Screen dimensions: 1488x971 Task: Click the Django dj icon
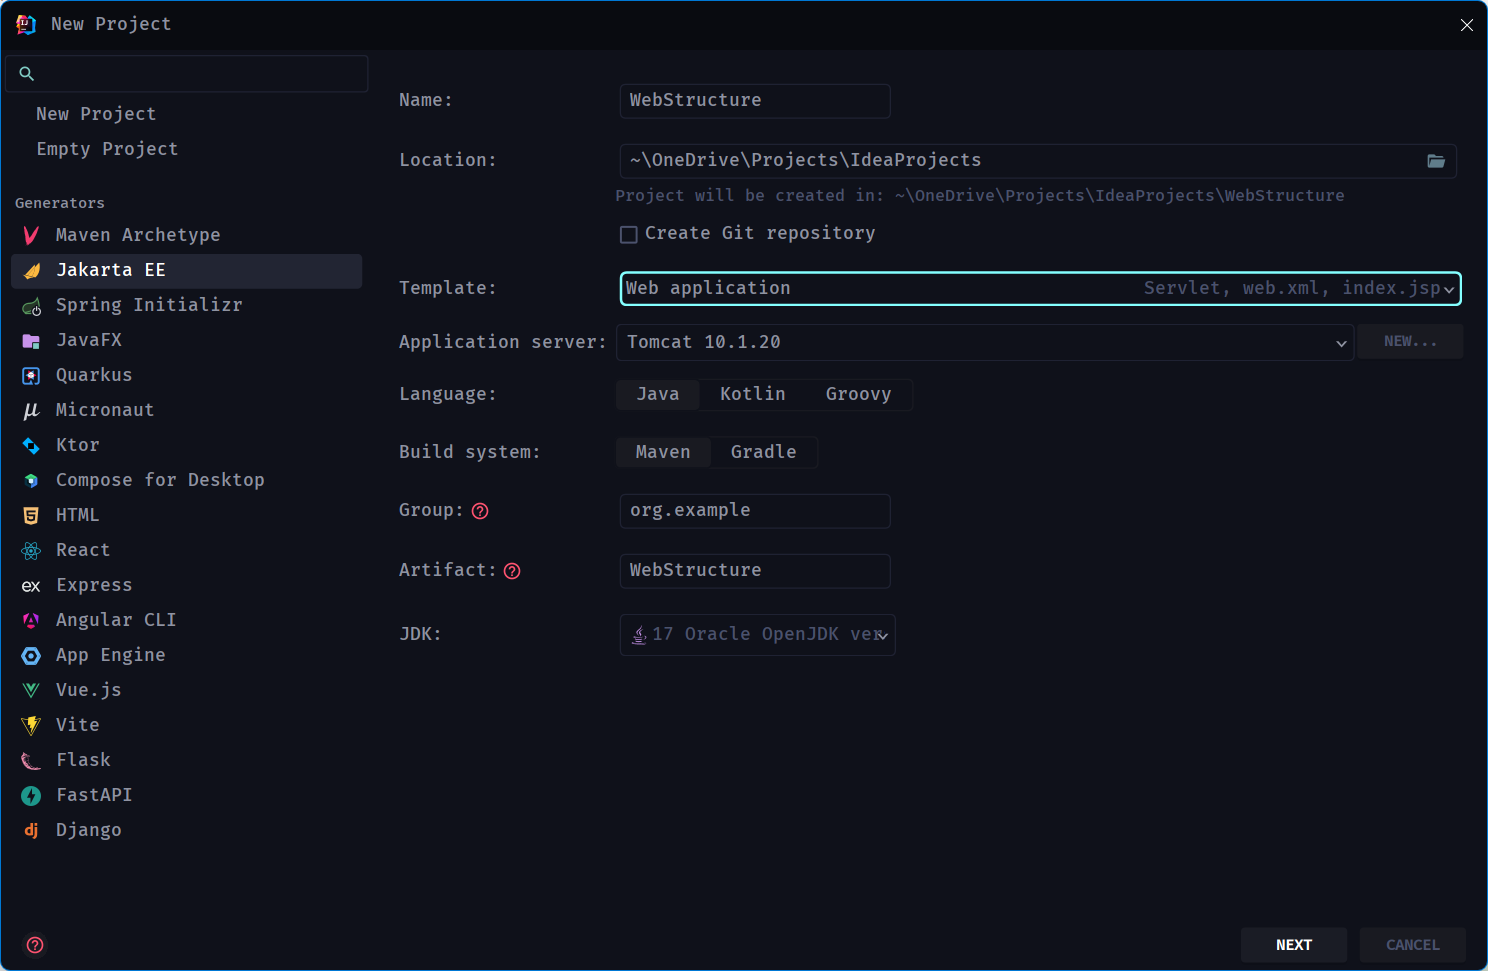pyautogui.click(x=31, y=831)
